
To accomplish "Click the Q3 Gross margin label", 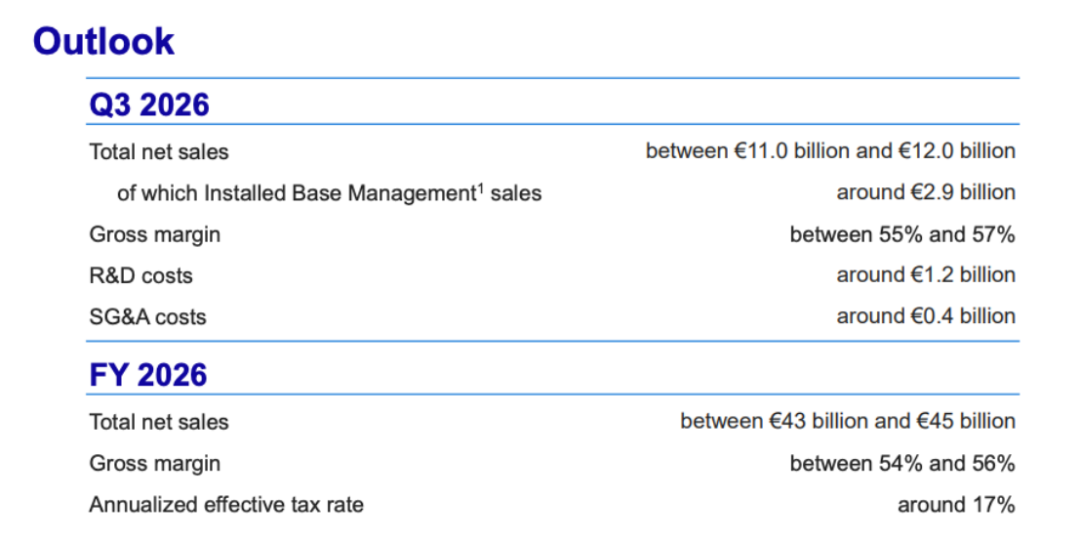I will pos(155,235).
